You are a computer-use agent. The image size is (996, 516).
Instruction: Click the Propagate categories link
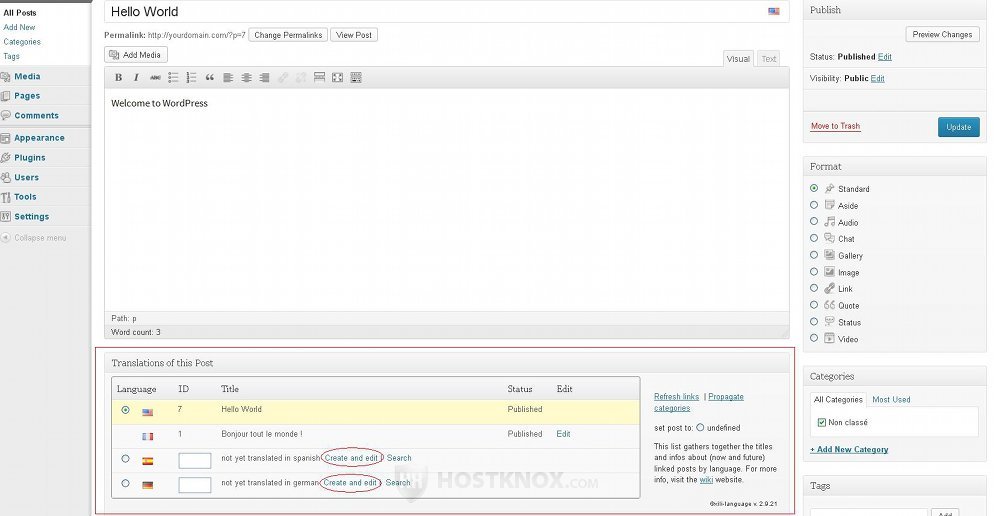(x=699, y=402)
